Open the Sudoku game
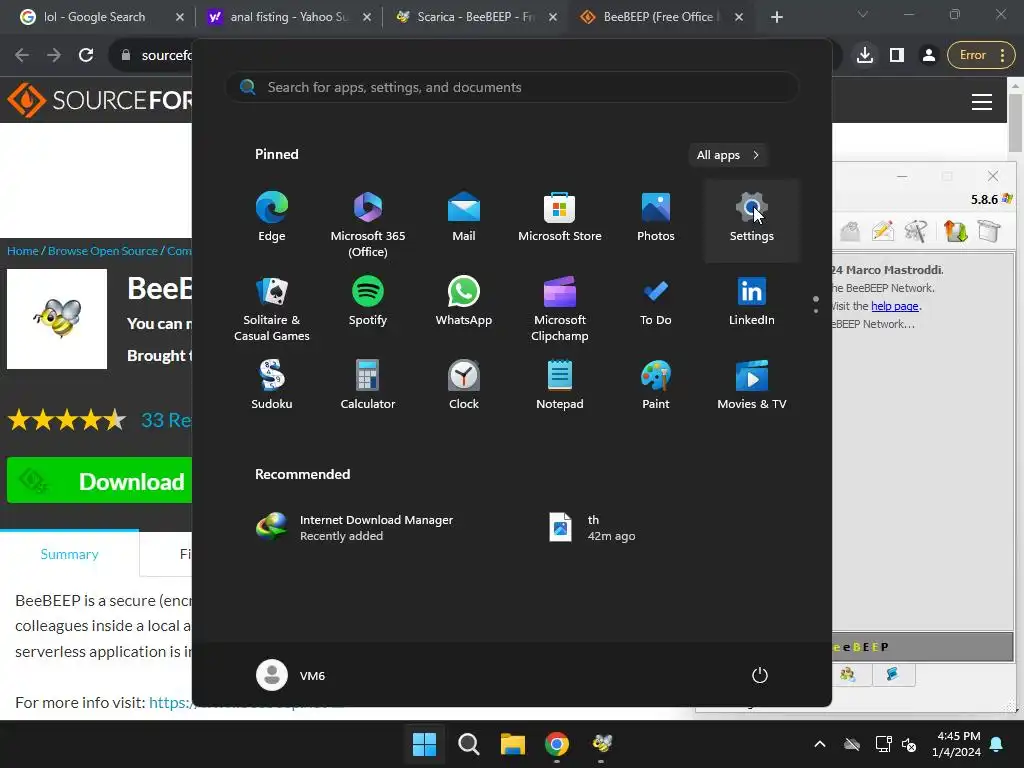 point(272,385)
